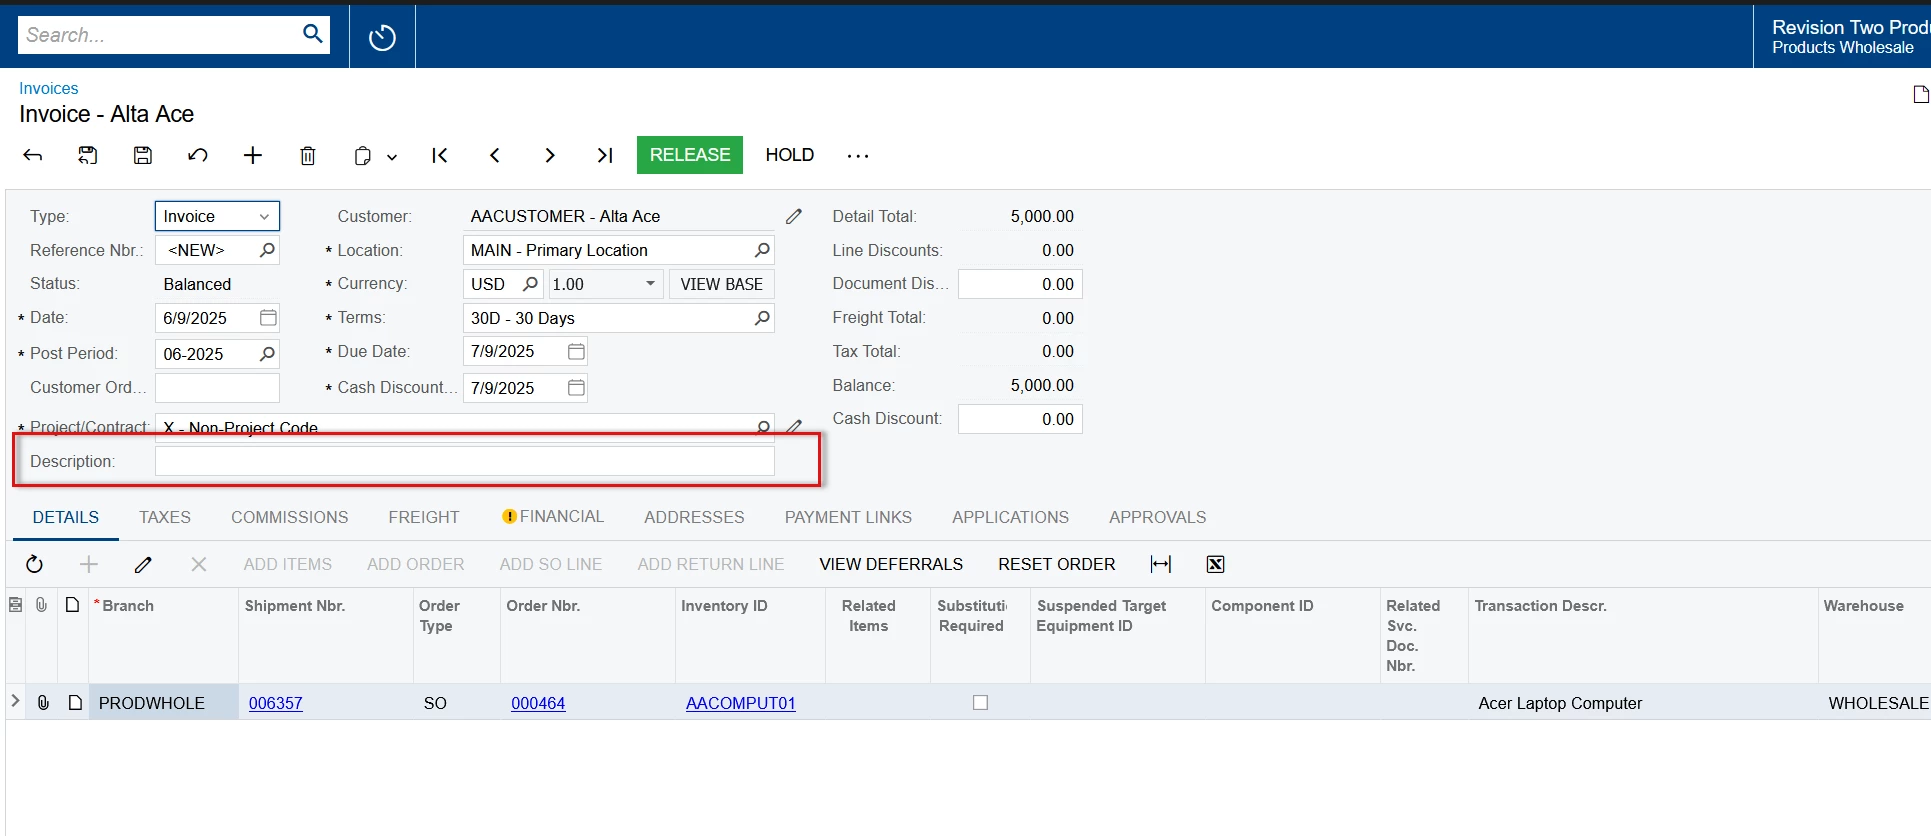Image resolution: width=1931 pixels, height=836 pixels.
Task: Refresh the details grid
Action: (x=34, y=564)
